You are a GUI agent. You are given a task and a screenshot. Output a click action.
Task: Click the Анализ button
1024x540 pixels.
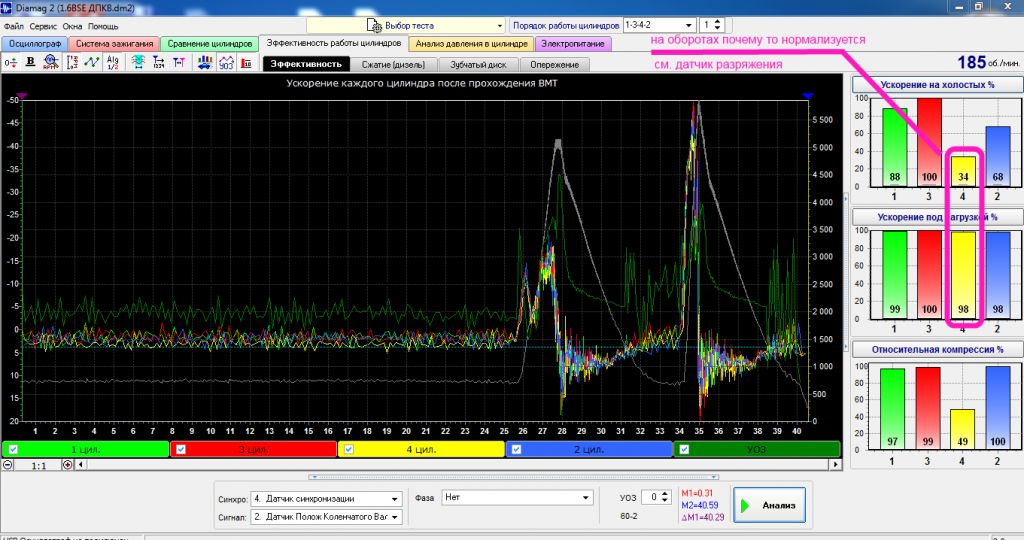pyautogui.click(x=769, y=505)
